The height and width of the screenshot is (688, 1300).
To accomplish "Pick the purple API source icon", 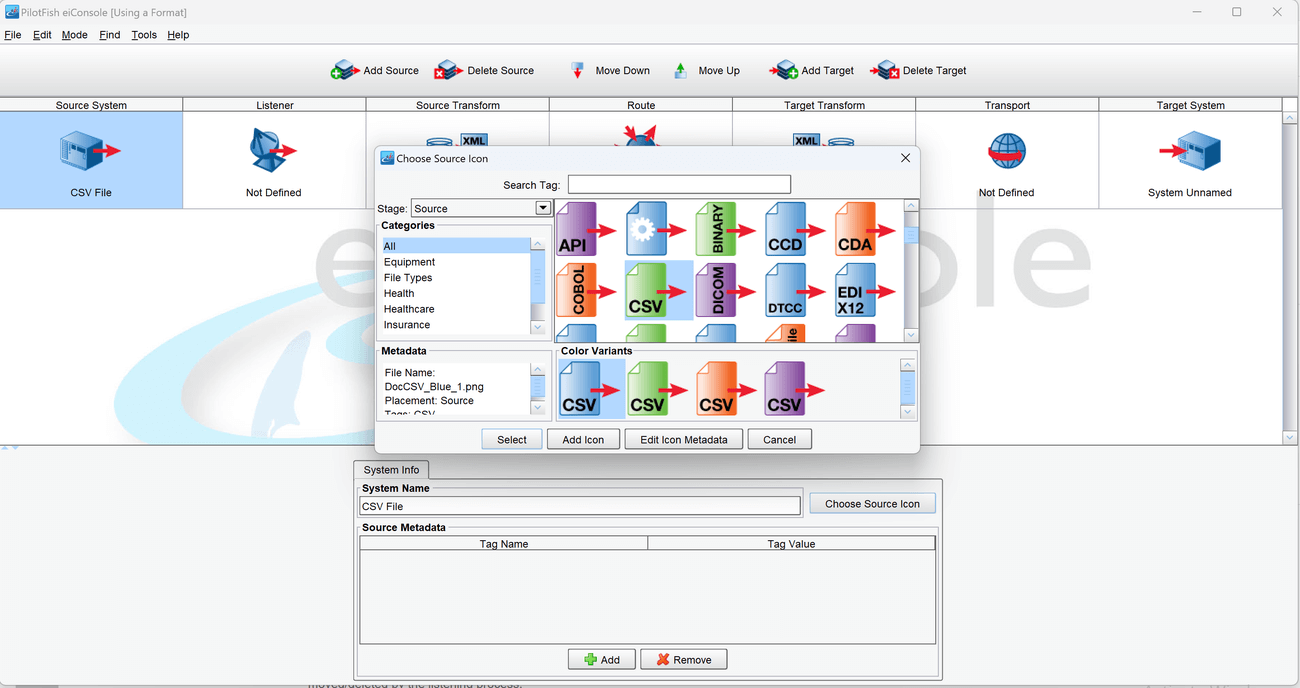I will [587, 229].
